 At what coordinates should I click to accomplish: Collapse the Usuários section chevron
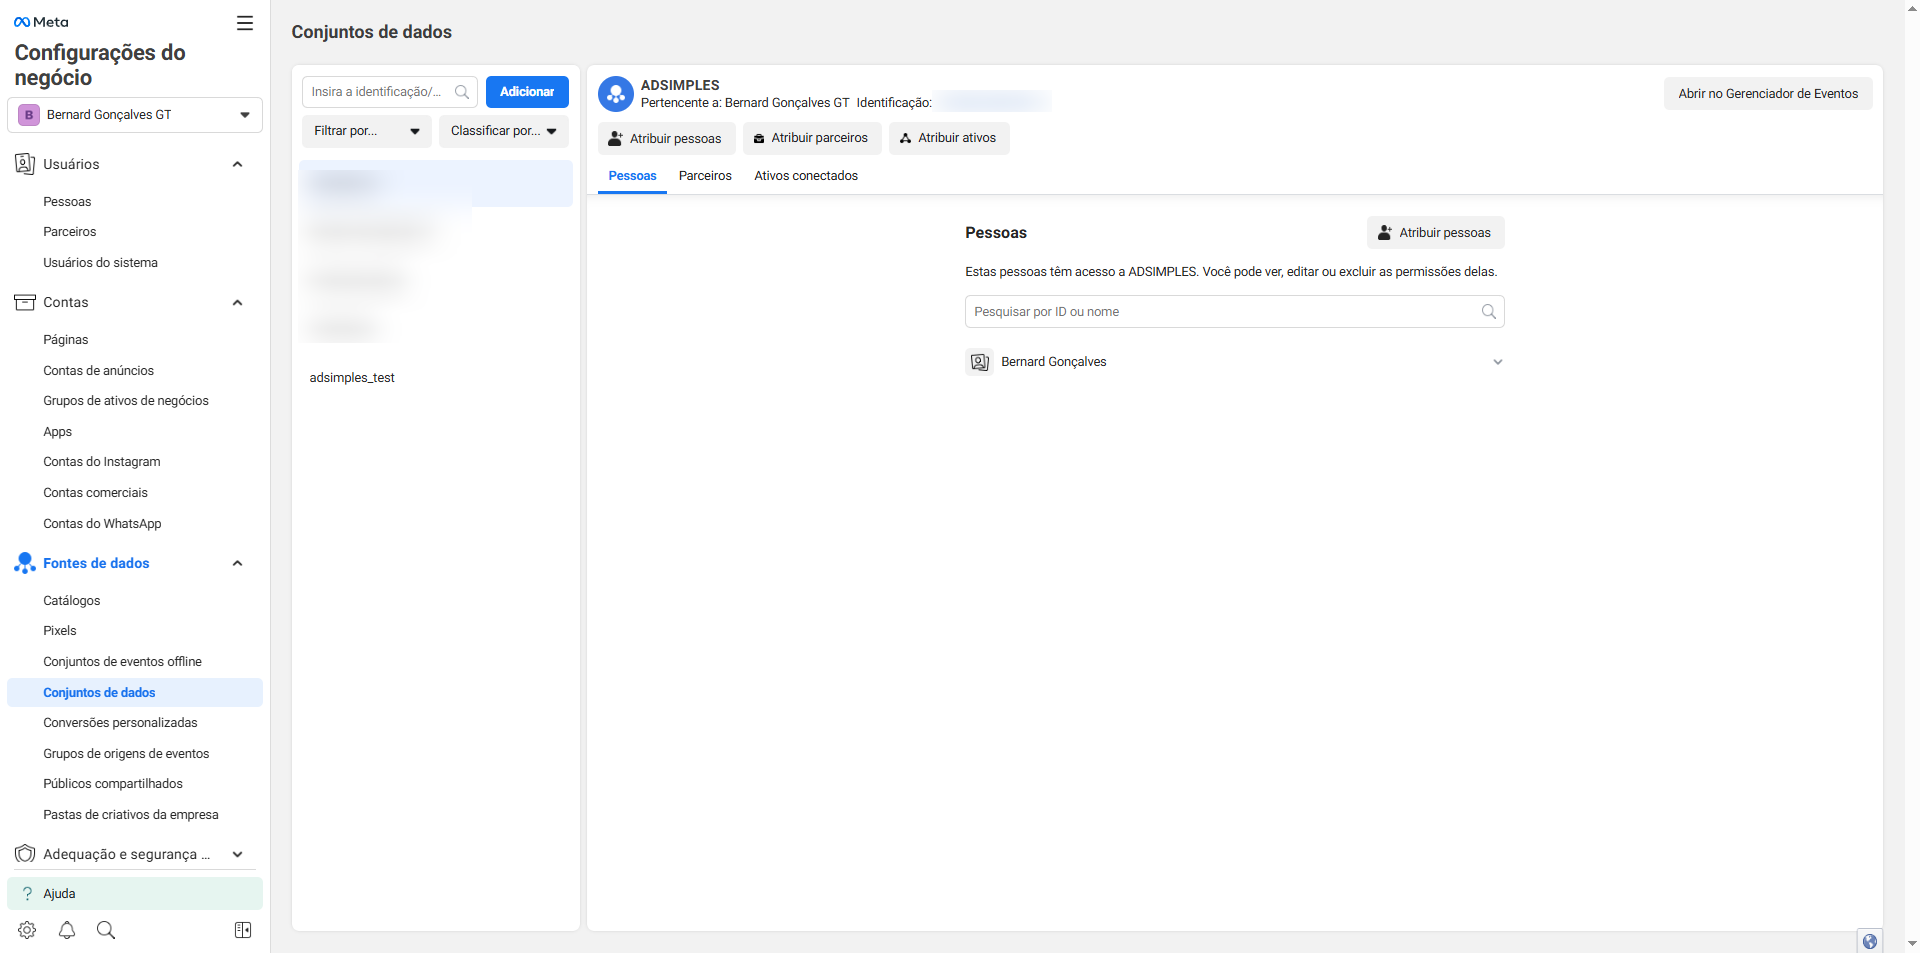237,165
